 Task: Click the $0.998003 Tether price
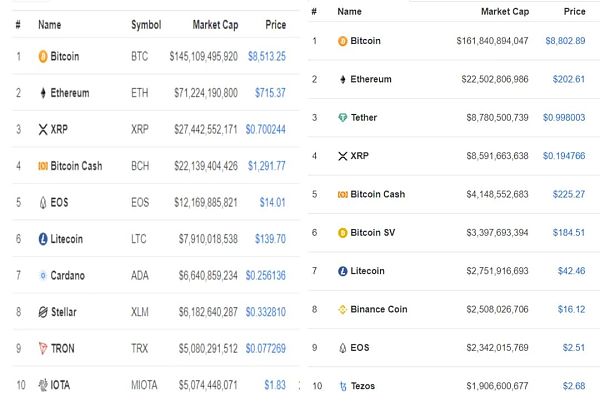coord(564,118)
